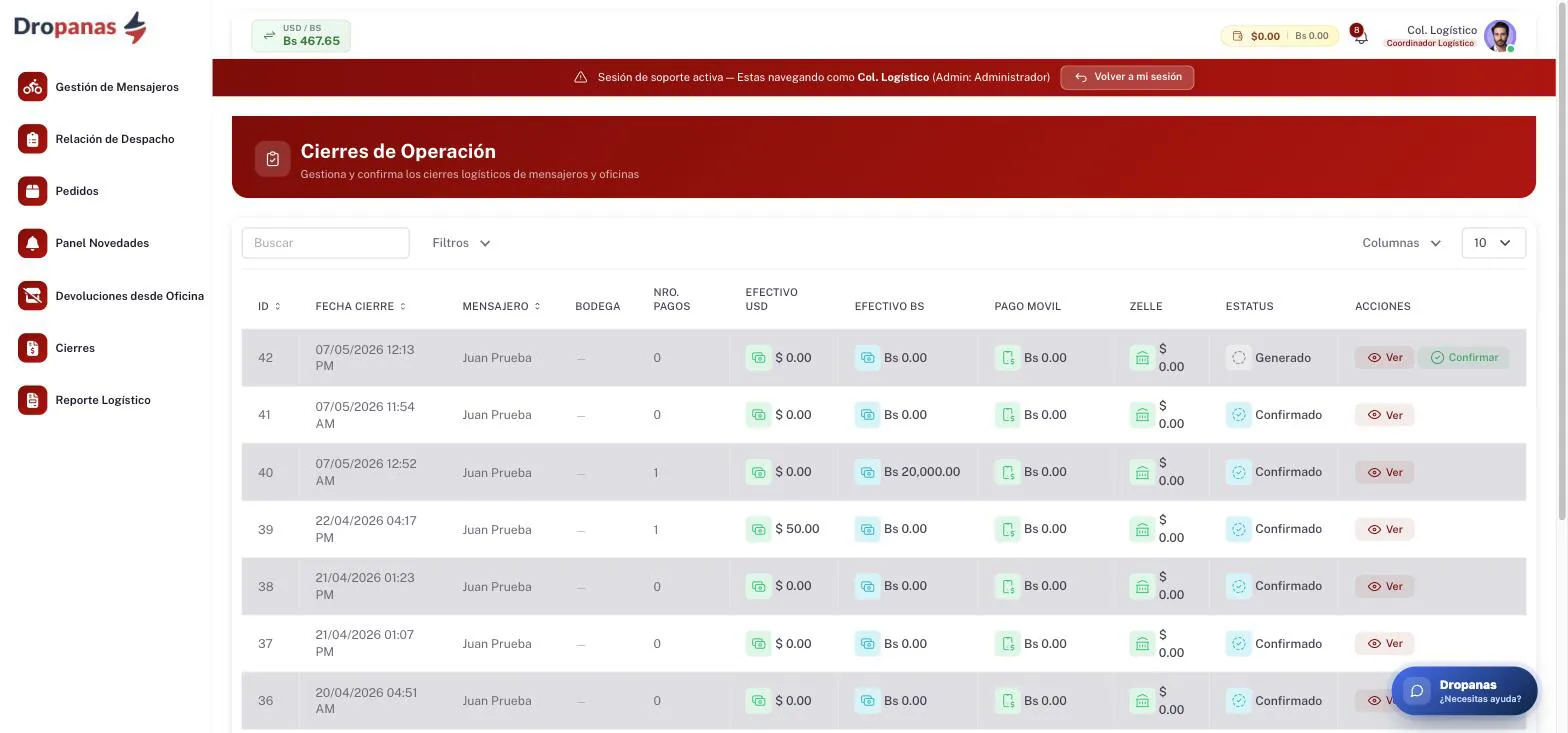Expand the Filtros dropdown
The image size is (1568, 733).
[x=461, y=243]
